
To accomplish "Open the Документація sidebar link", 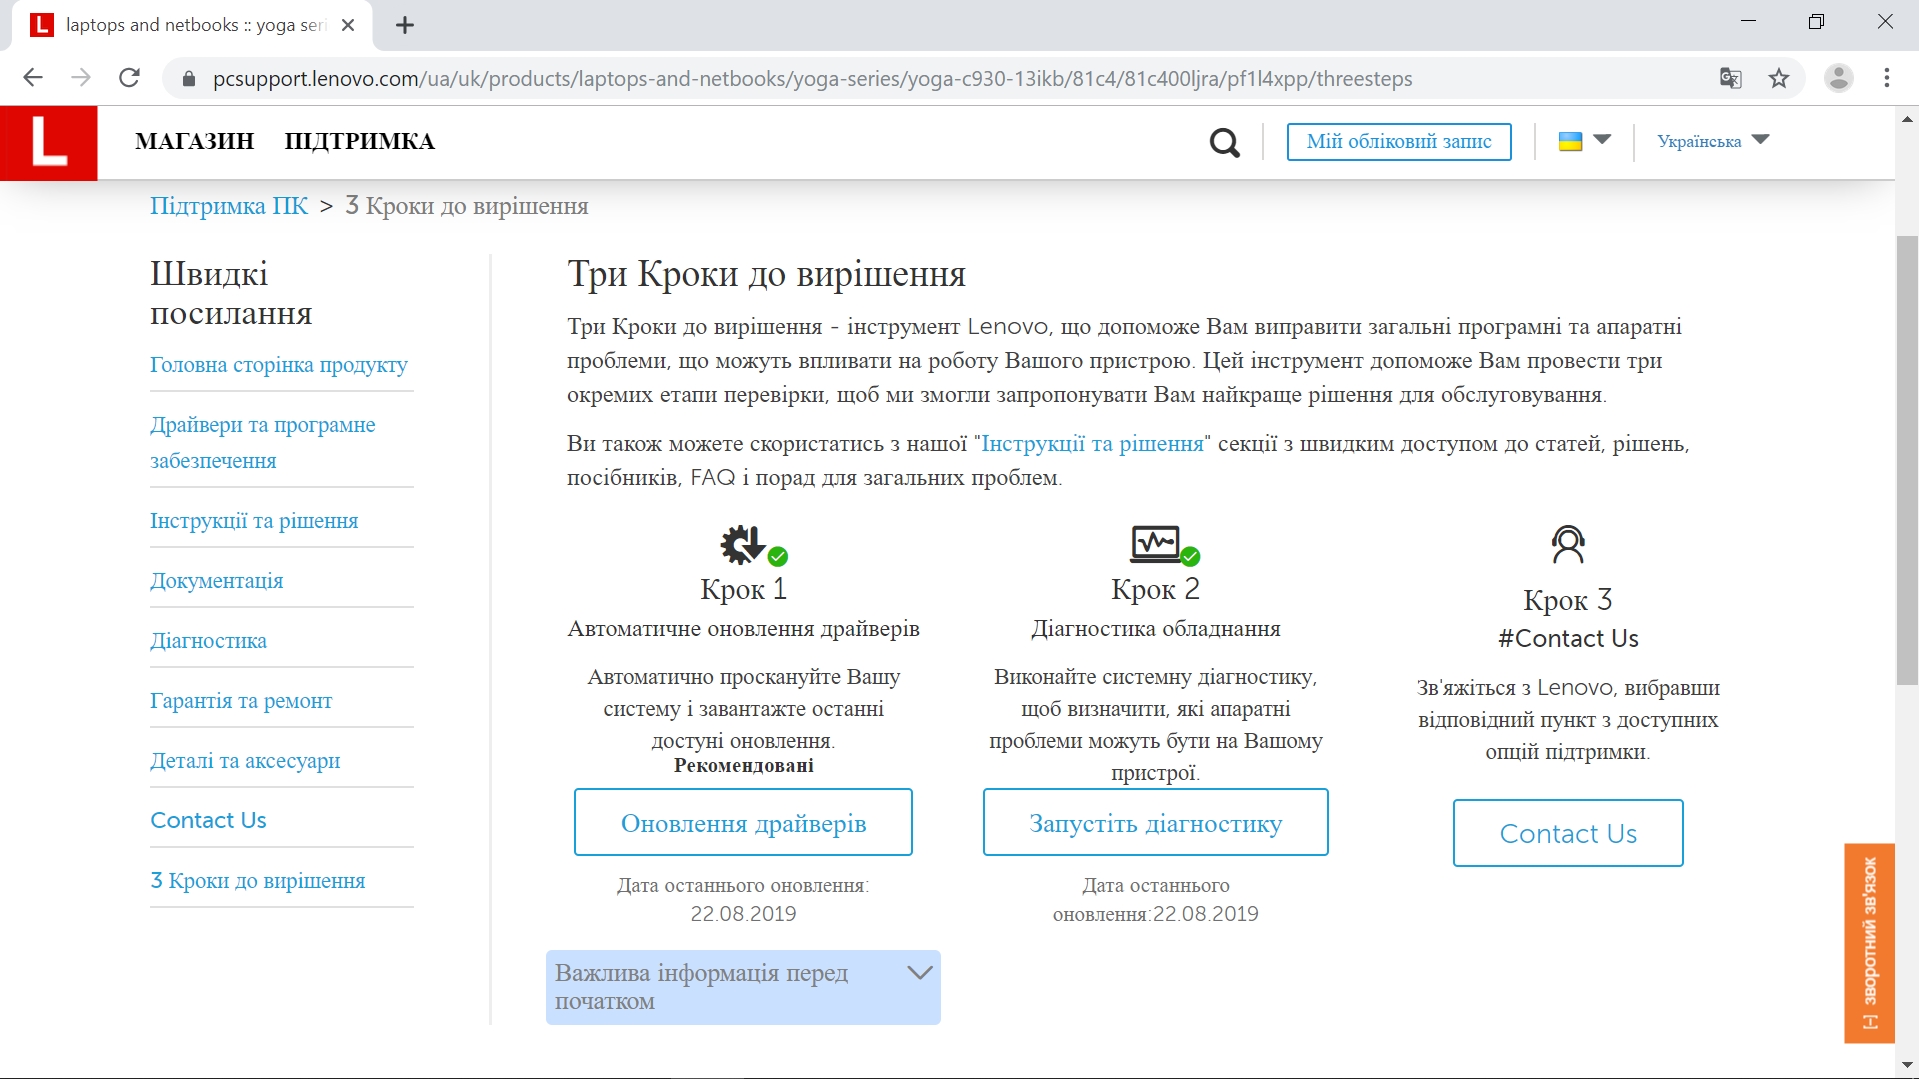I will 217,581.
